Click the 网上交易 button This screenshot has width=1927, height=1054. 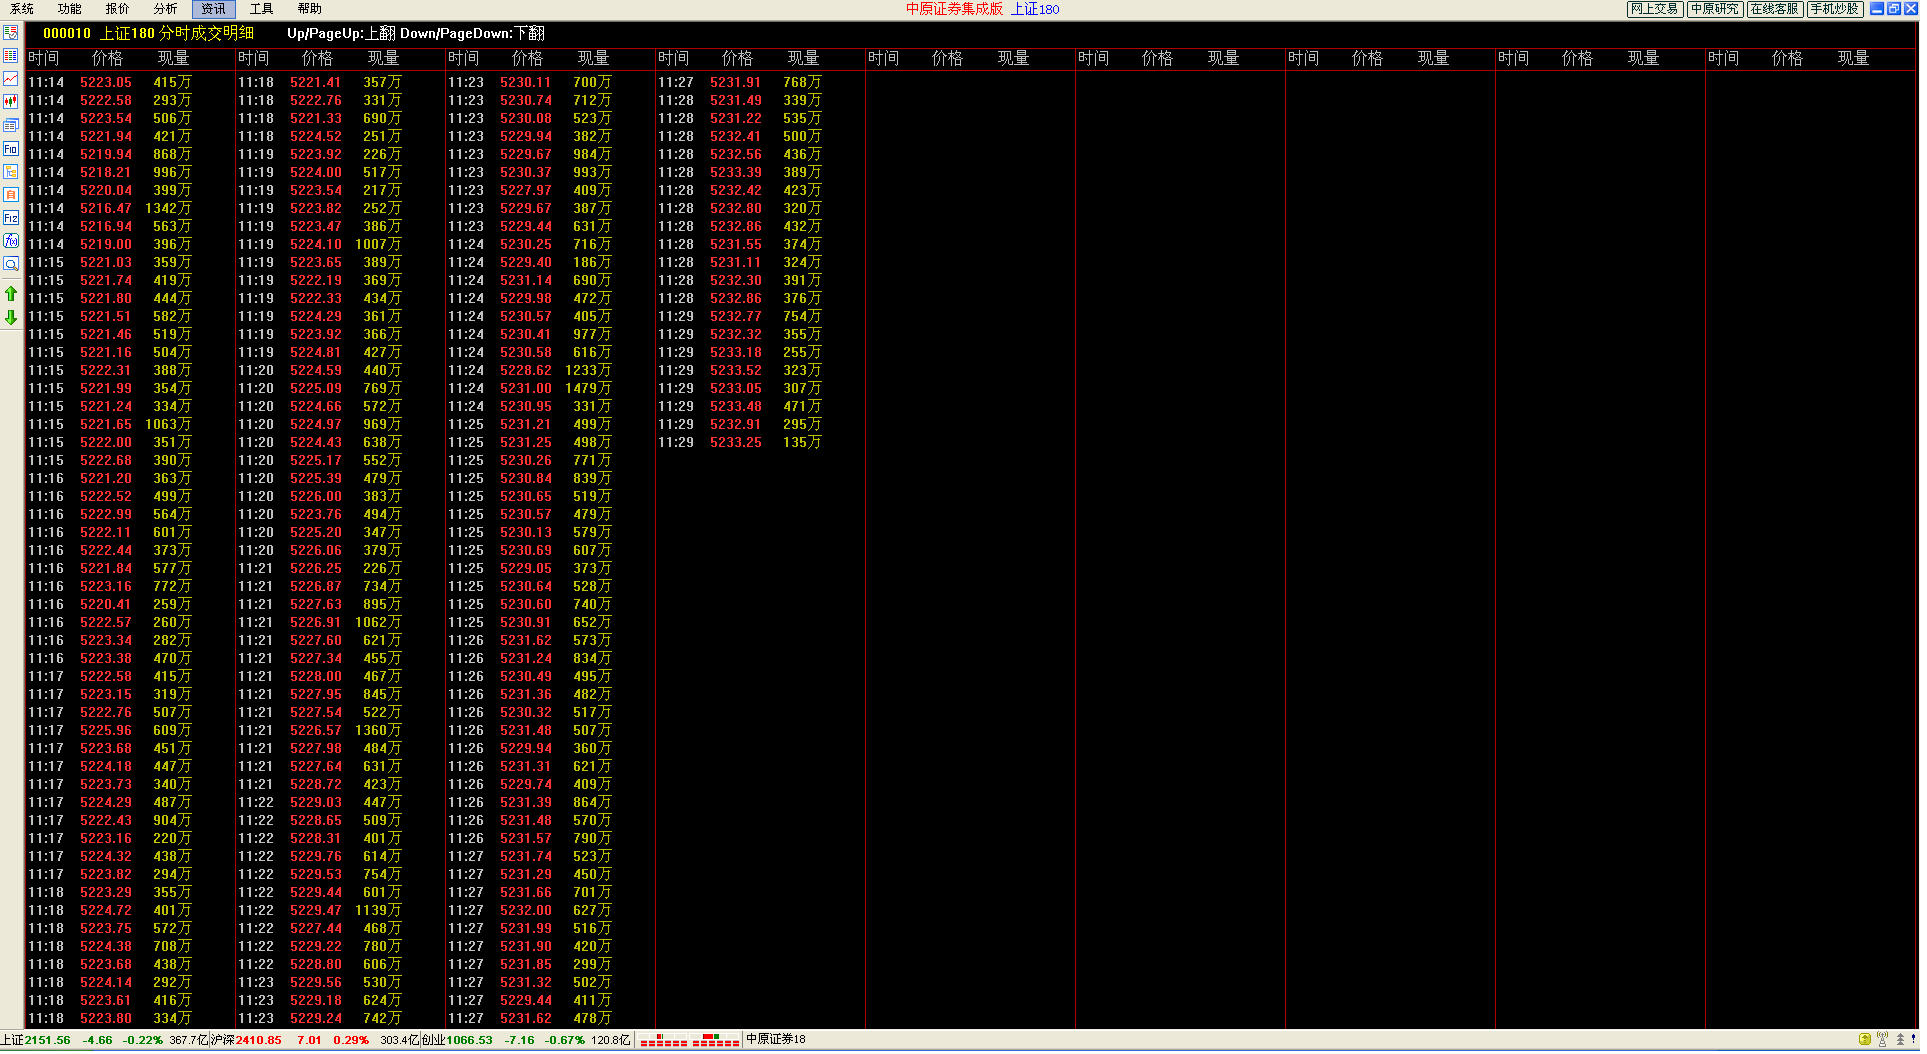1654,9
